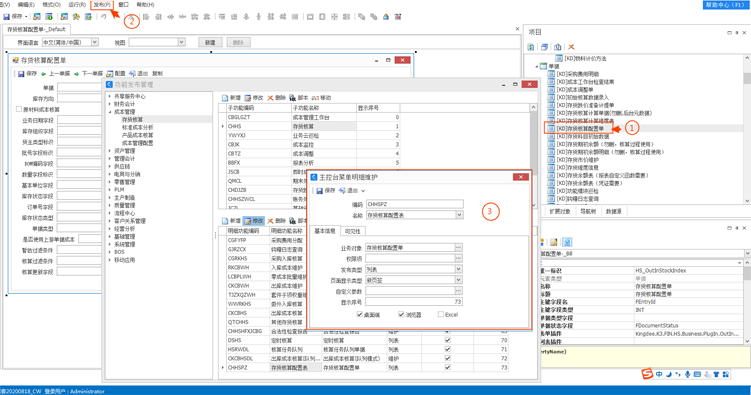Check the Excel checkbox

[441, 315]
